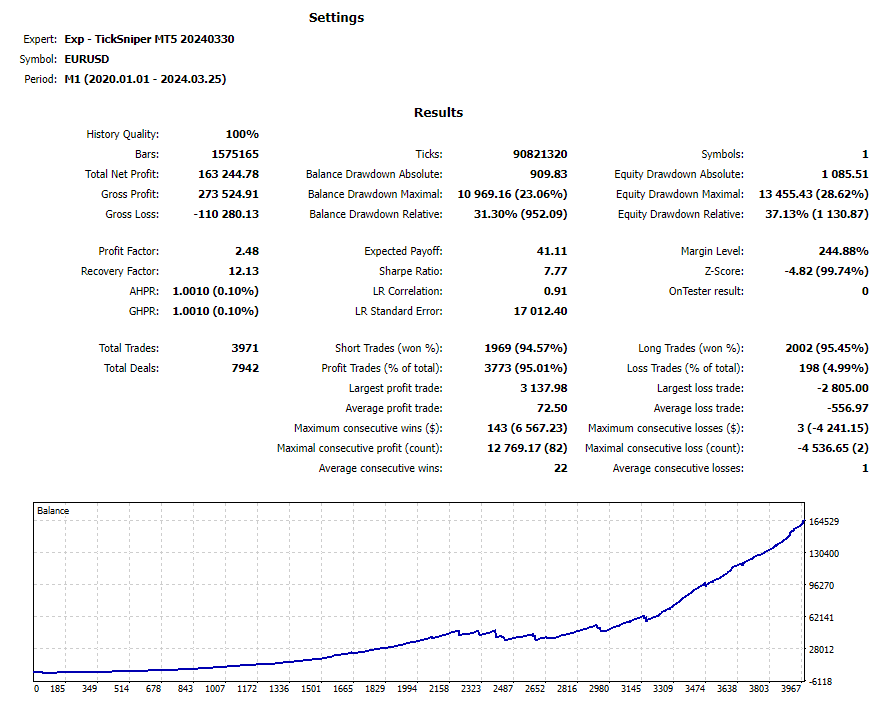
Task: Click the Sharpe Ratio value
Action: point(556,271)
